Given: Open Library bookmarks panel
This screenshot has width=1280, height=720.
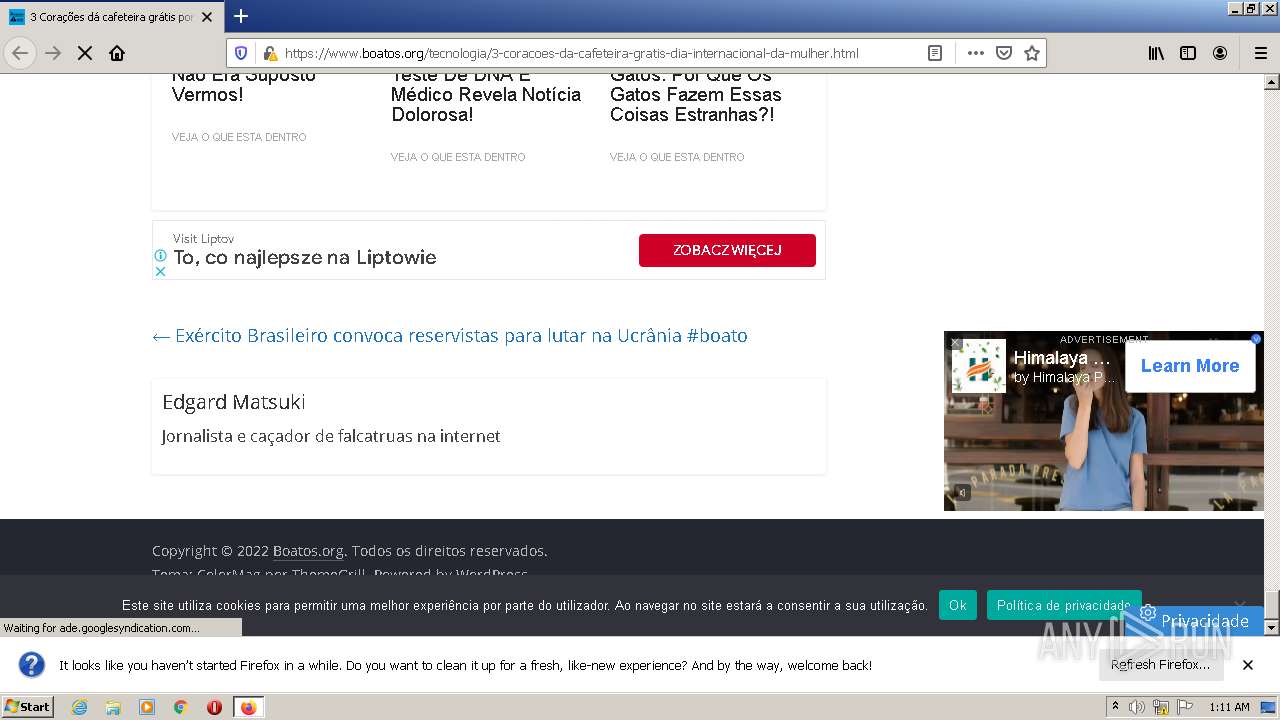Looking at the screenshot, I should 1156,53.
